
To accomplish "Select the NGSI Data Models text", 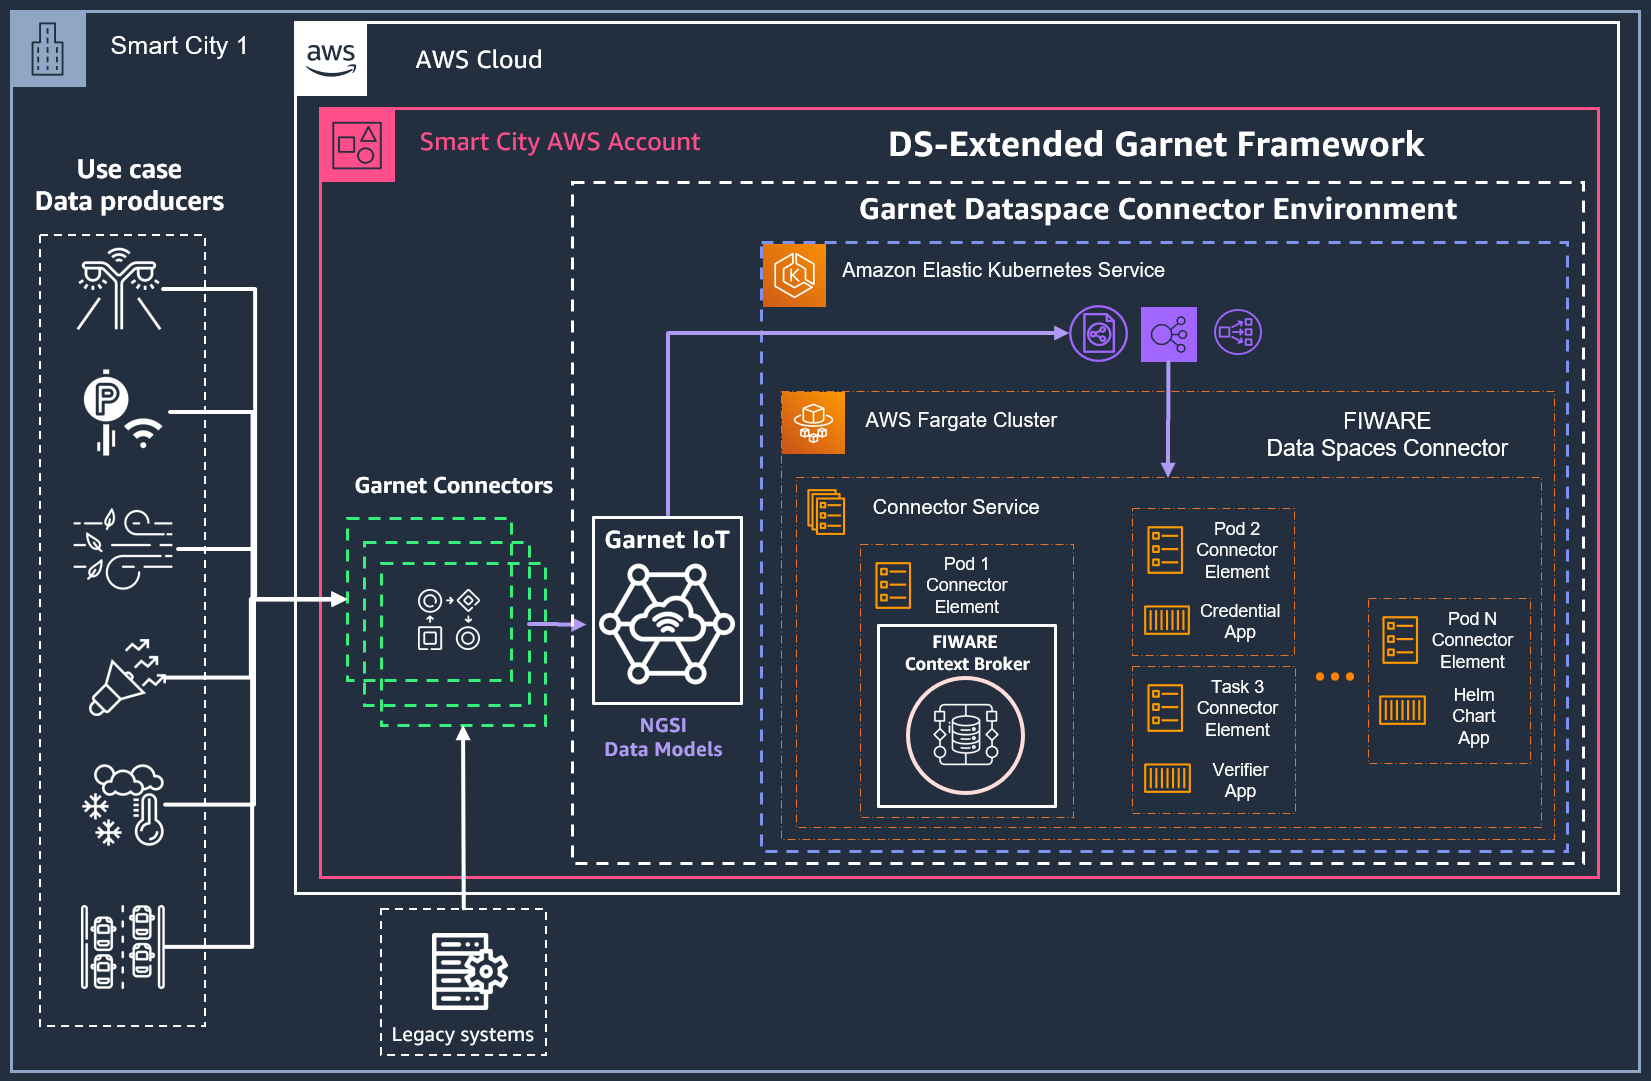I will click(x=663, y=737).
